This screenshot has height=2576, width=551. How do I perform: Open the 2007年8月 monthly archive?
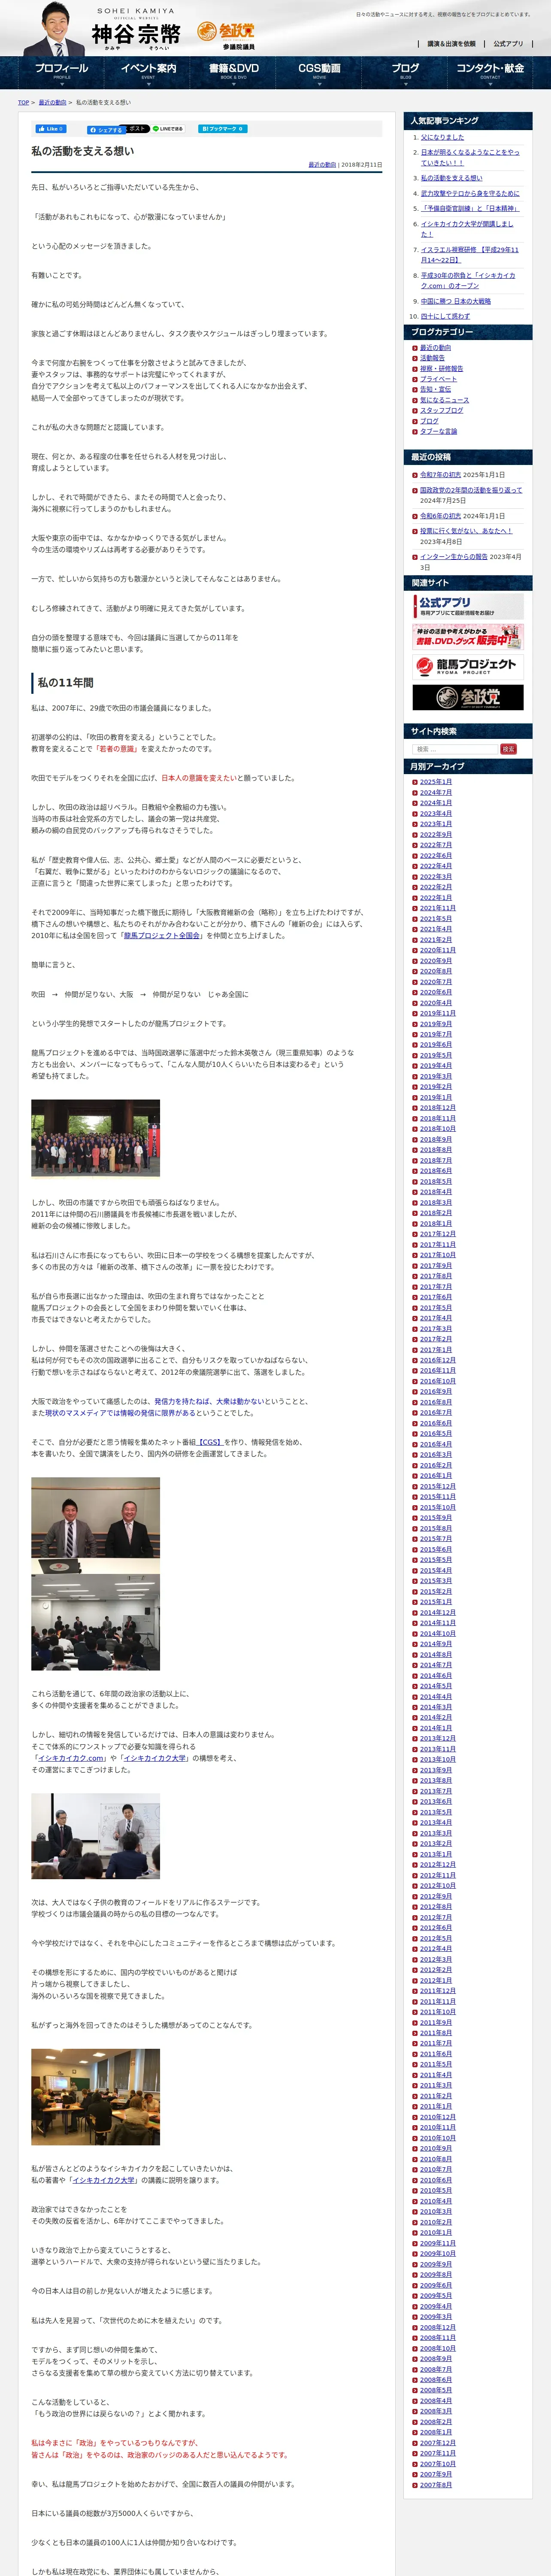point(436,2485)
